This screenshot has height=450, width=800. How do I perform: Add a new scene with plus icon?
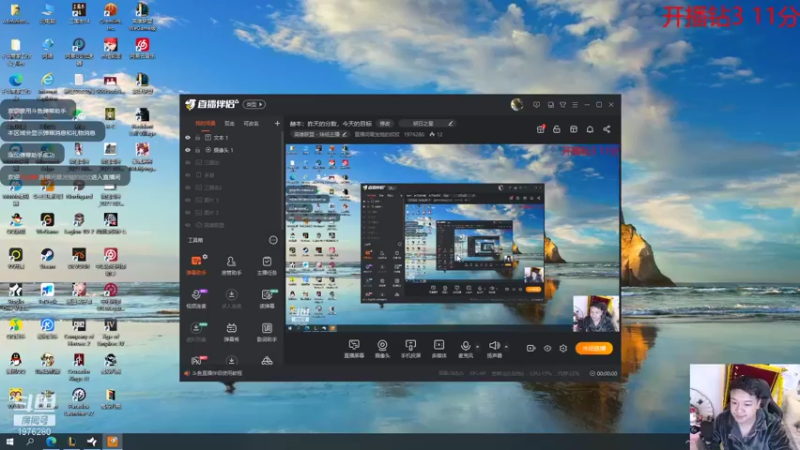277,123
